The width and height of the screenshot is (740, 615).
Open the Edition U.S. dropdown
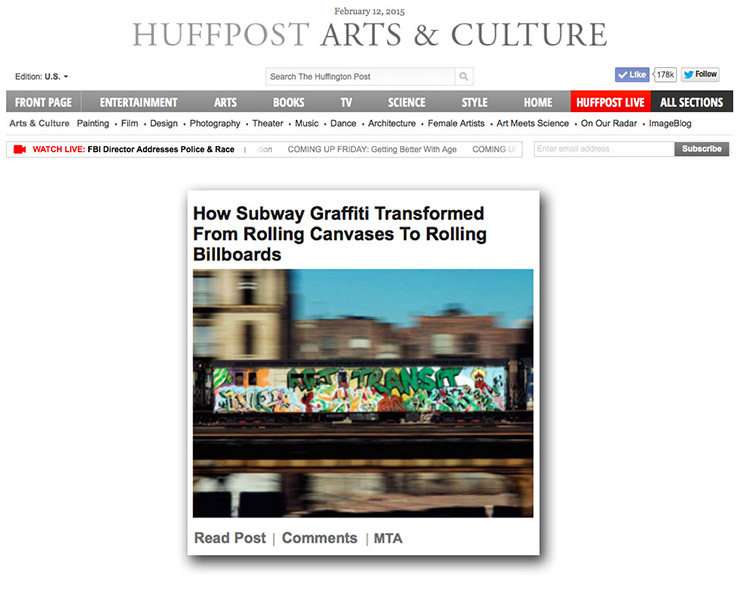pos(42,76)
